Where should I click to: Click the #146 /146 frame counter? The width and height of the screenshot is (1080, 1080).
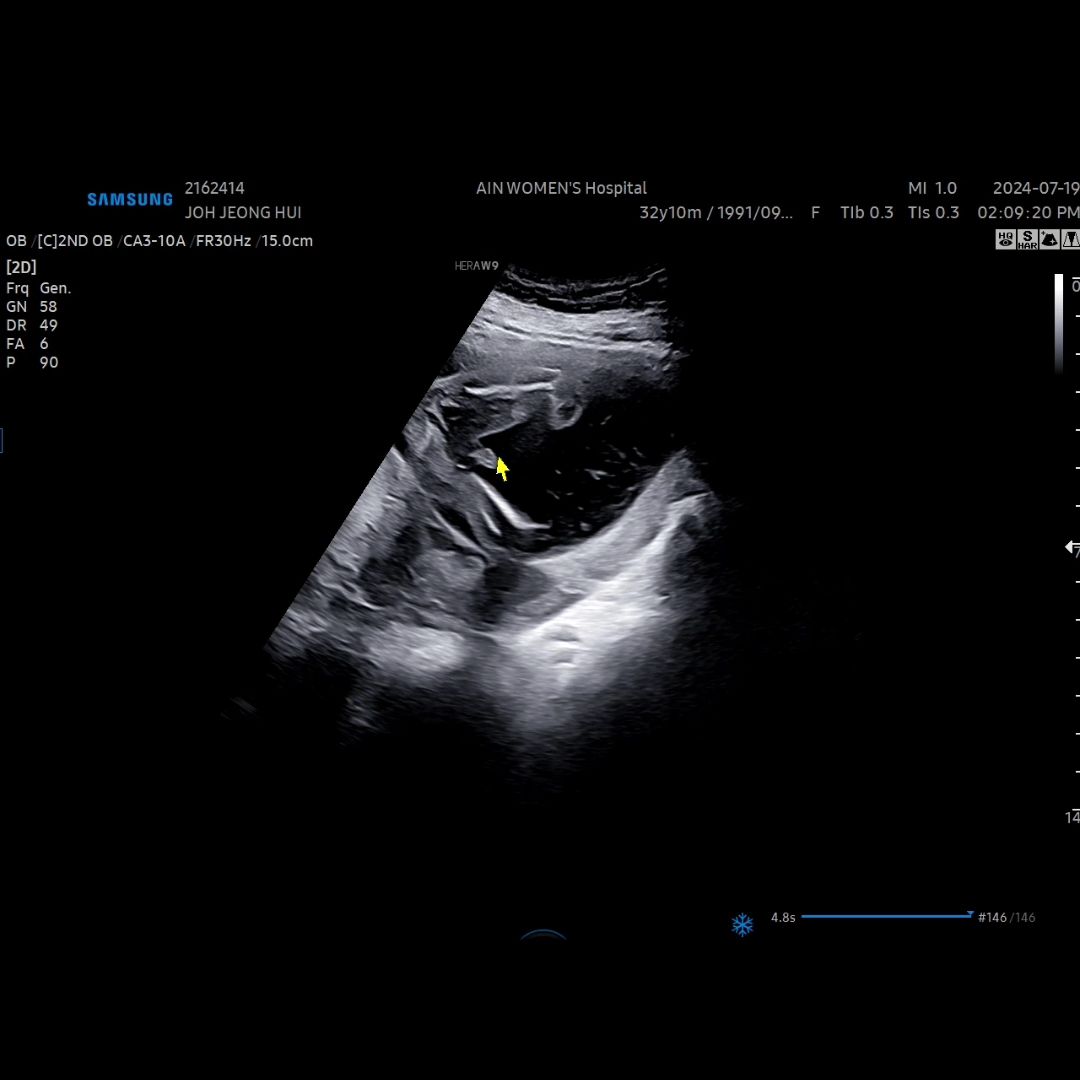(x=1006, y=917)
